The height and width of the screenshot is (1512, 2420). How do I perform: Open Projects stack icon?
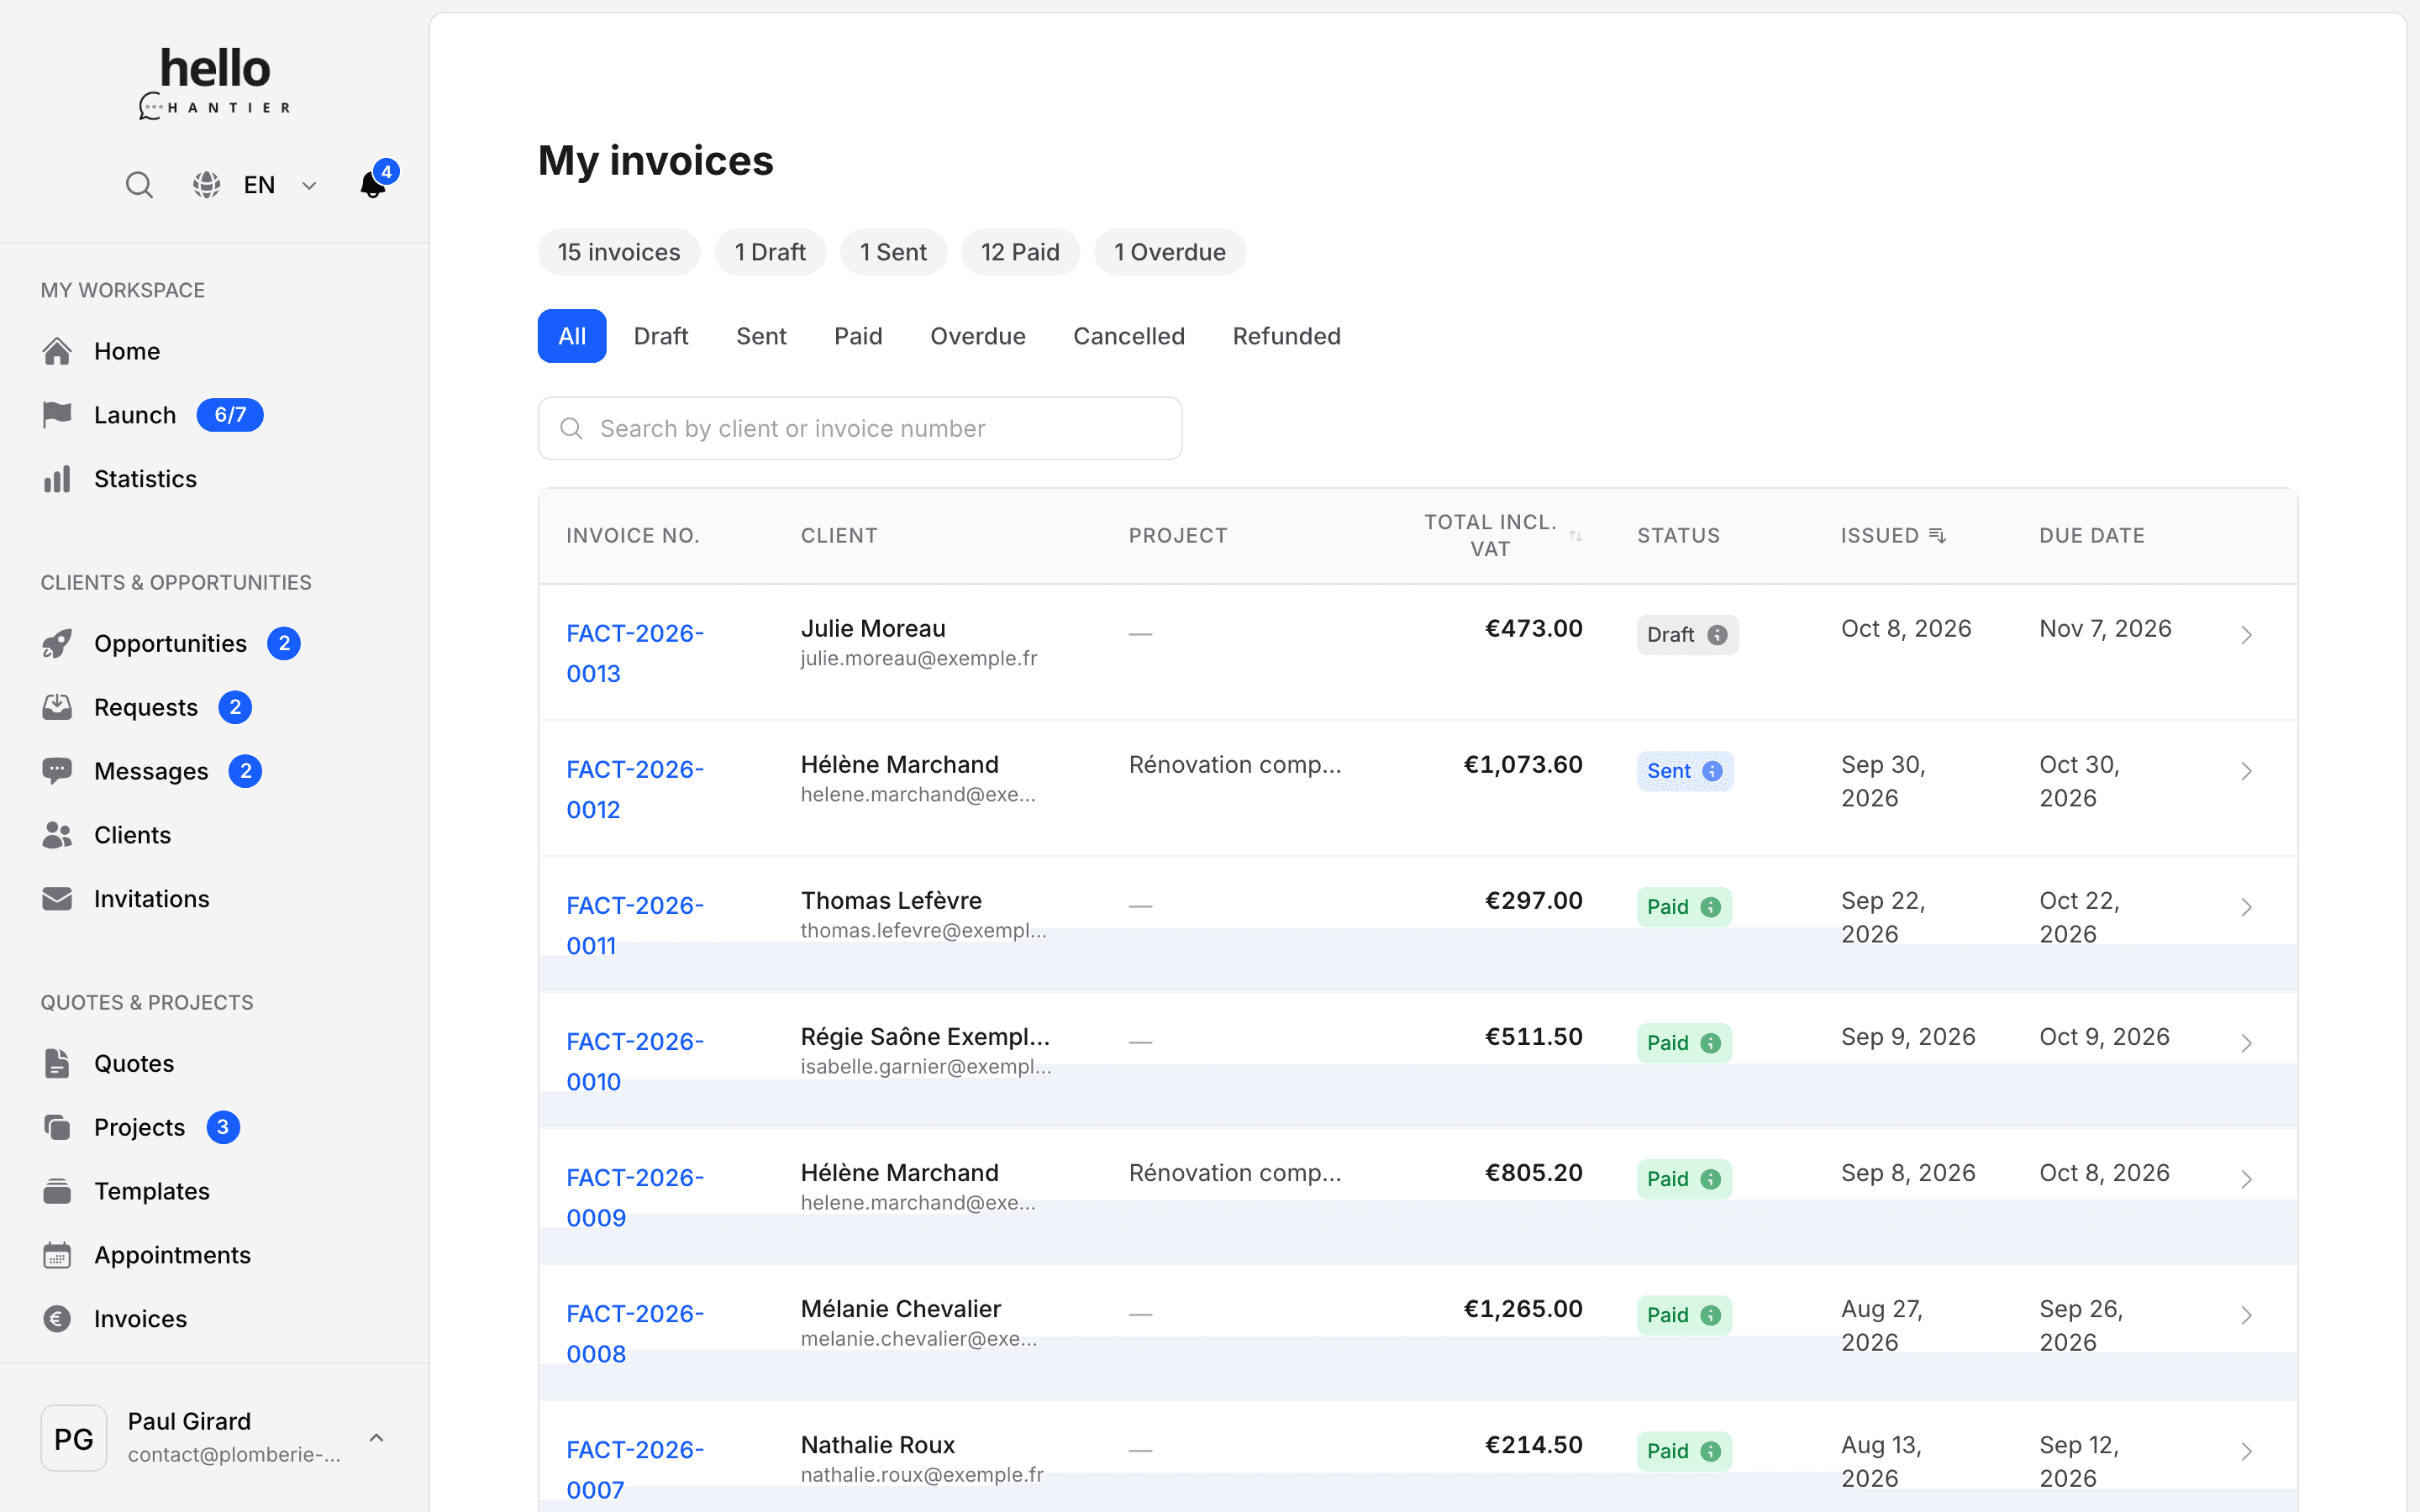[x=57, y=1127]
